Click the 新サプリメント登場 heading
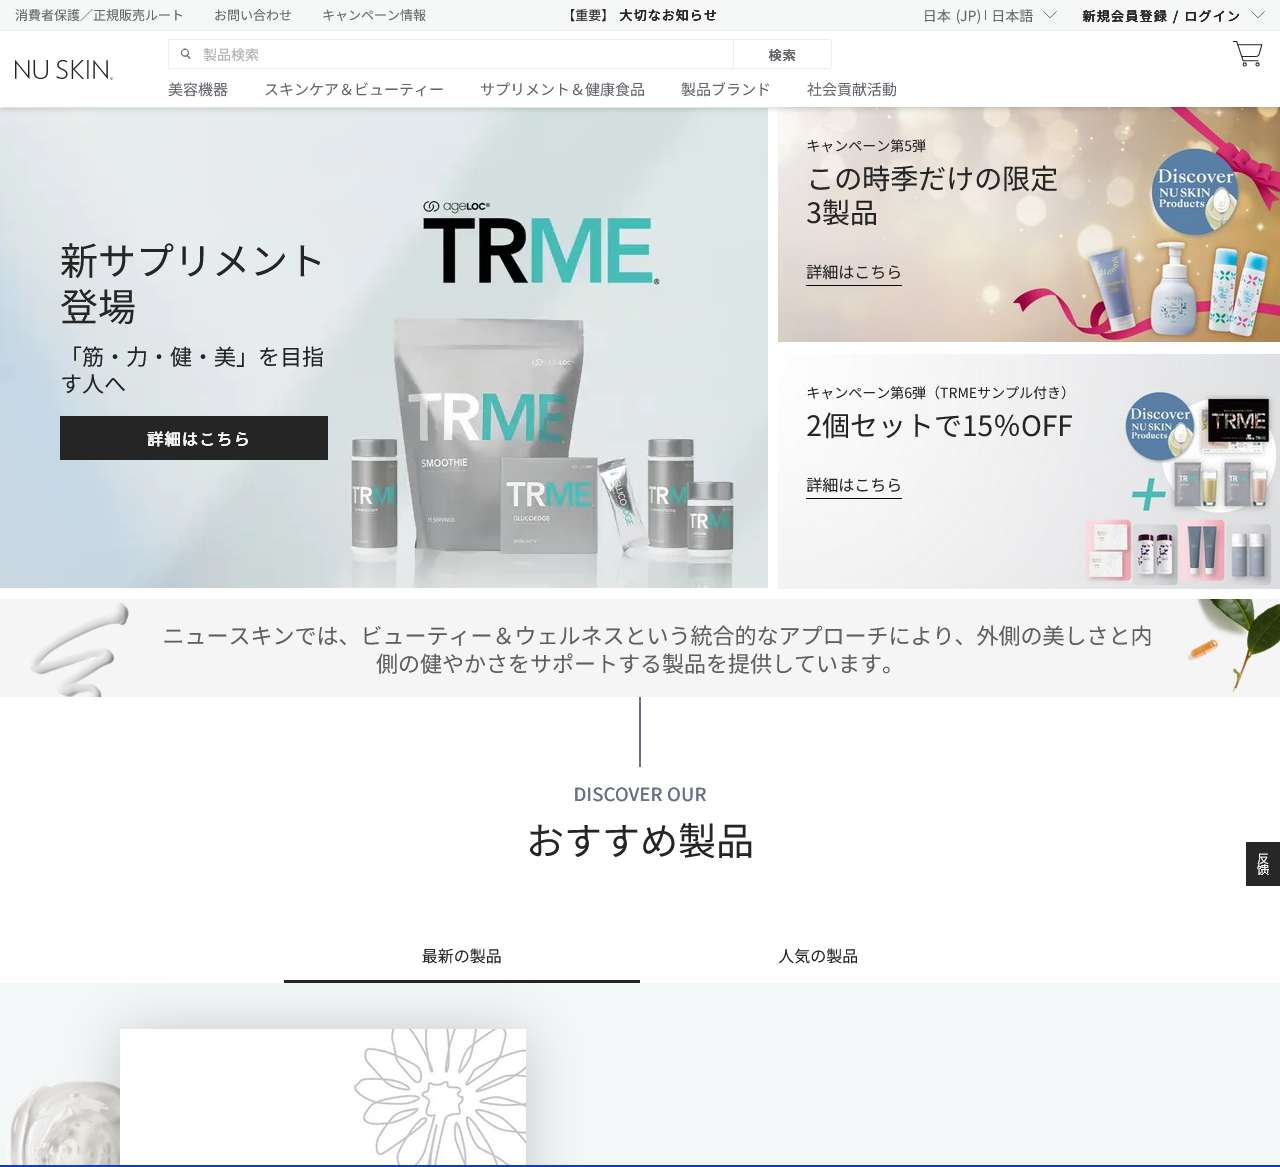 click(x=192, y=284)
